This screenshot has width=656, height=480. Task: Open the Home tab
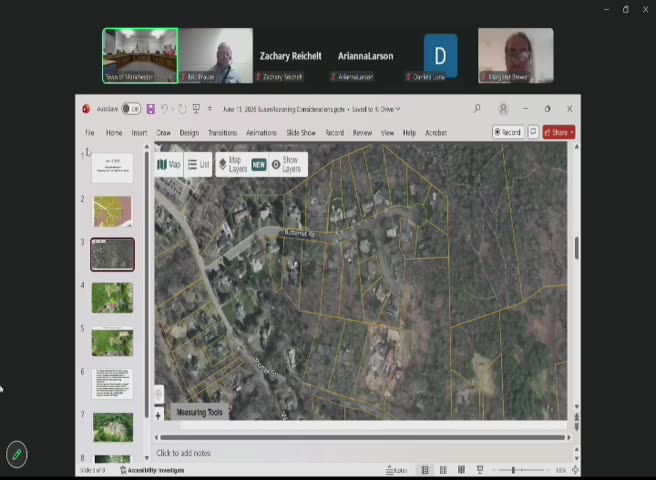[114, 133]
